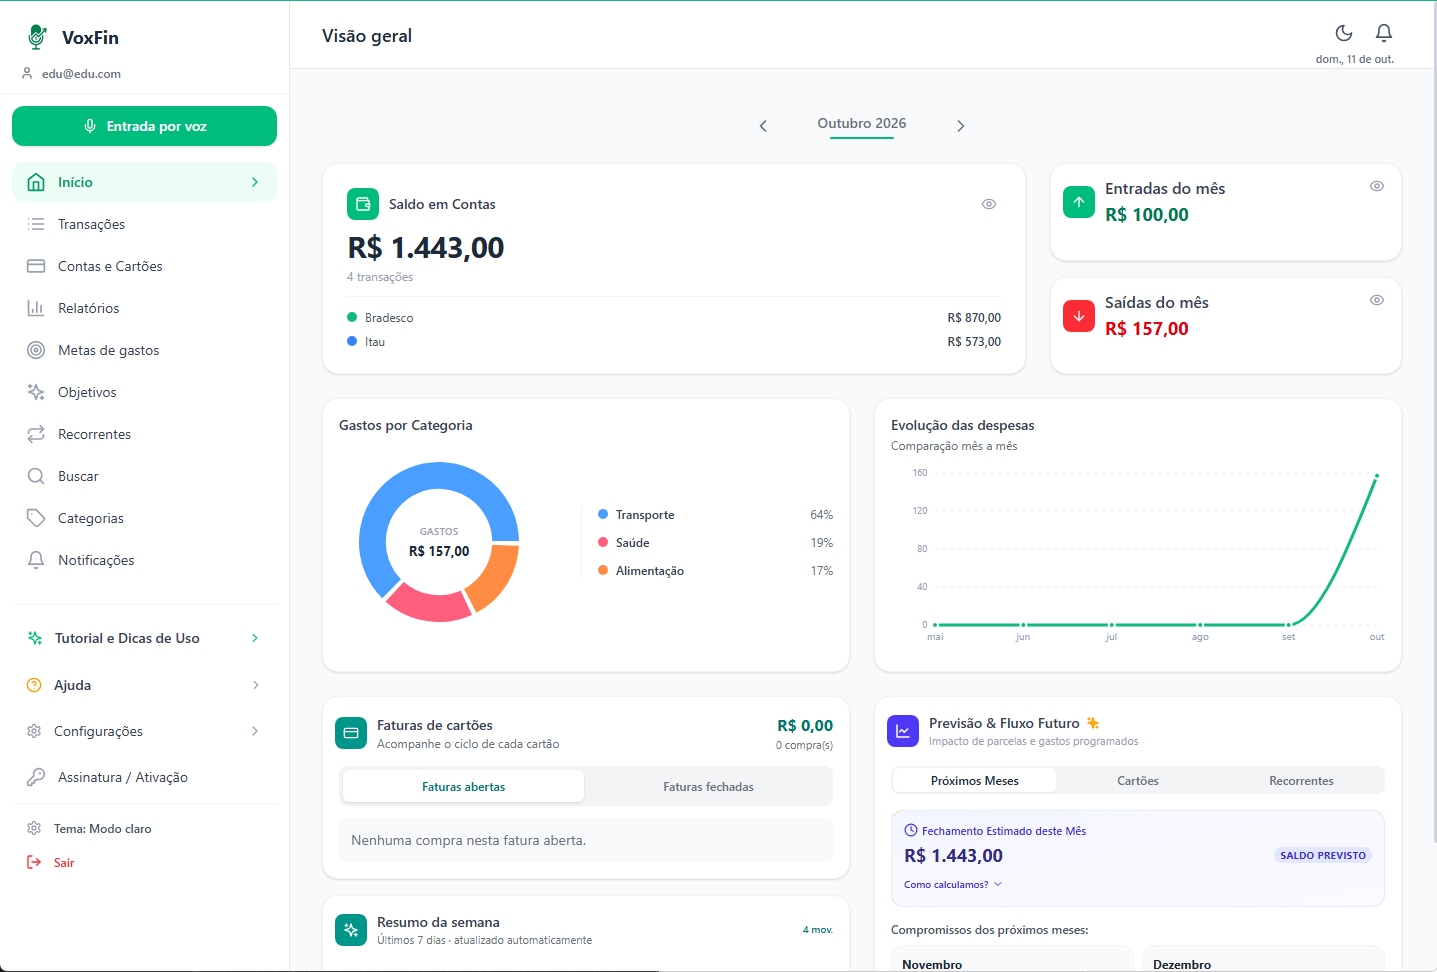Expand Tutorial e Dicas de Uso

pyautogui.click(x=144, y=638)
